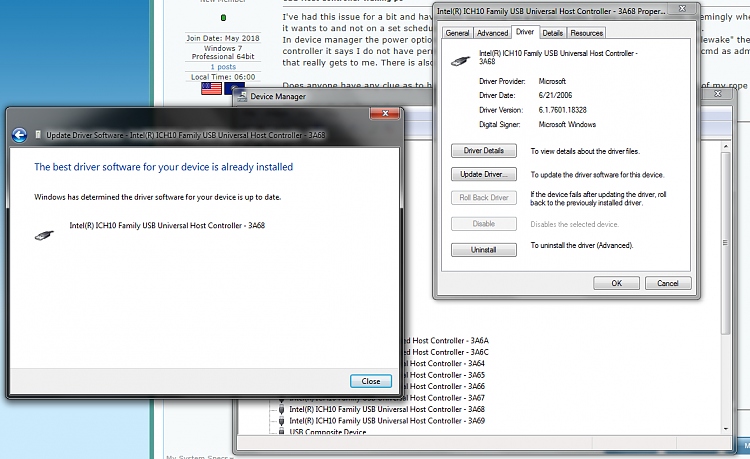Viewport: 750px width, 459px height.
Task: Click the Driver Version value 6.1.7601.18328
Action: (562, 110)
